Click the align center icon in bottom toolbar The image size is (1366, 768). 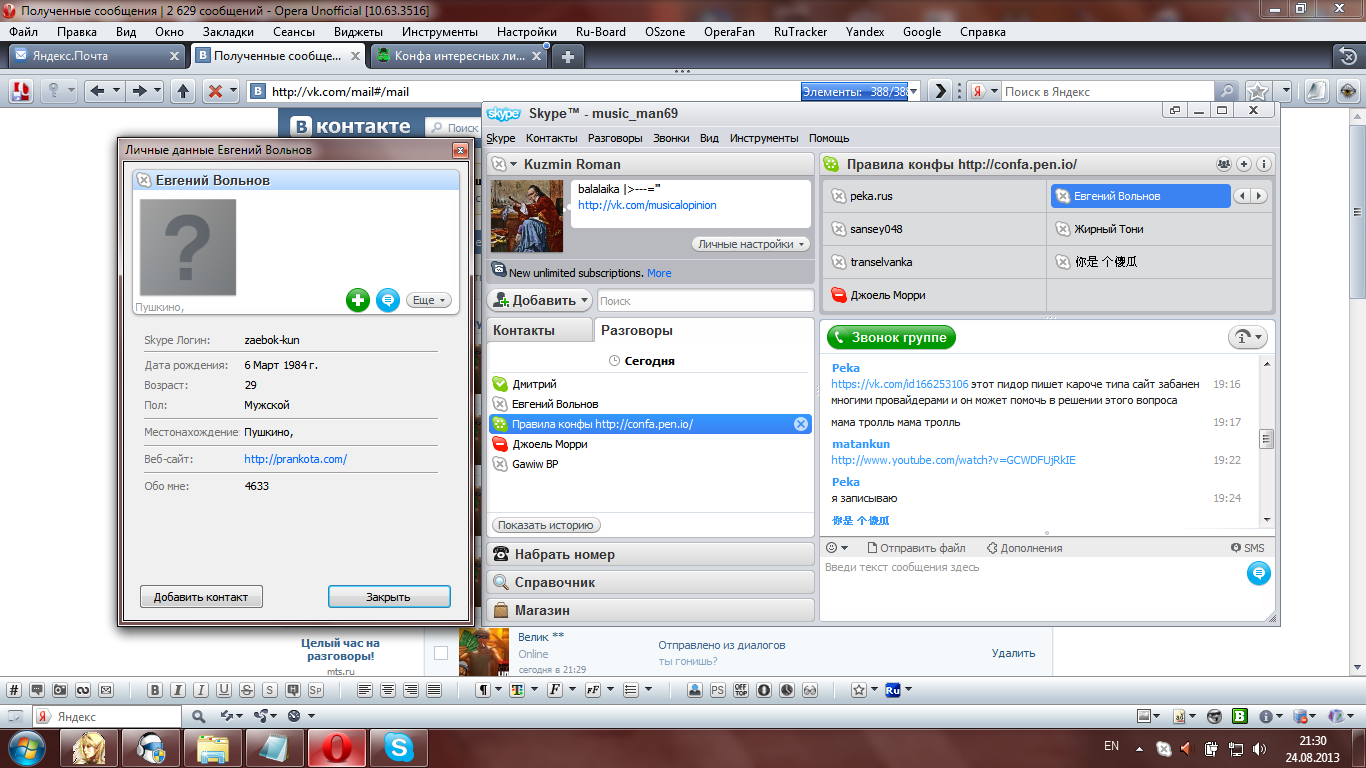(x=388, y=690)
